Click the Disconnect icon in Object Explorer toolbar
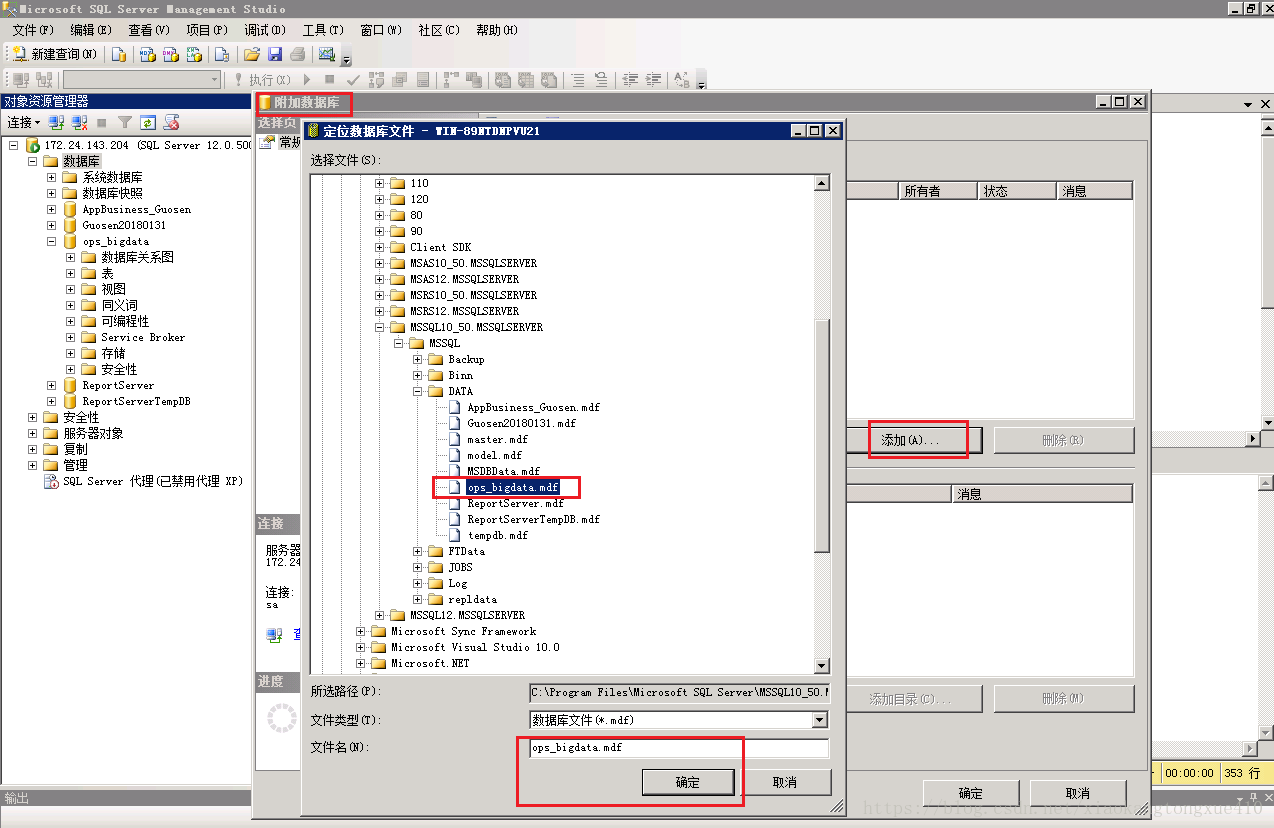The image size is (1274, 828). [x=79, y=122]
